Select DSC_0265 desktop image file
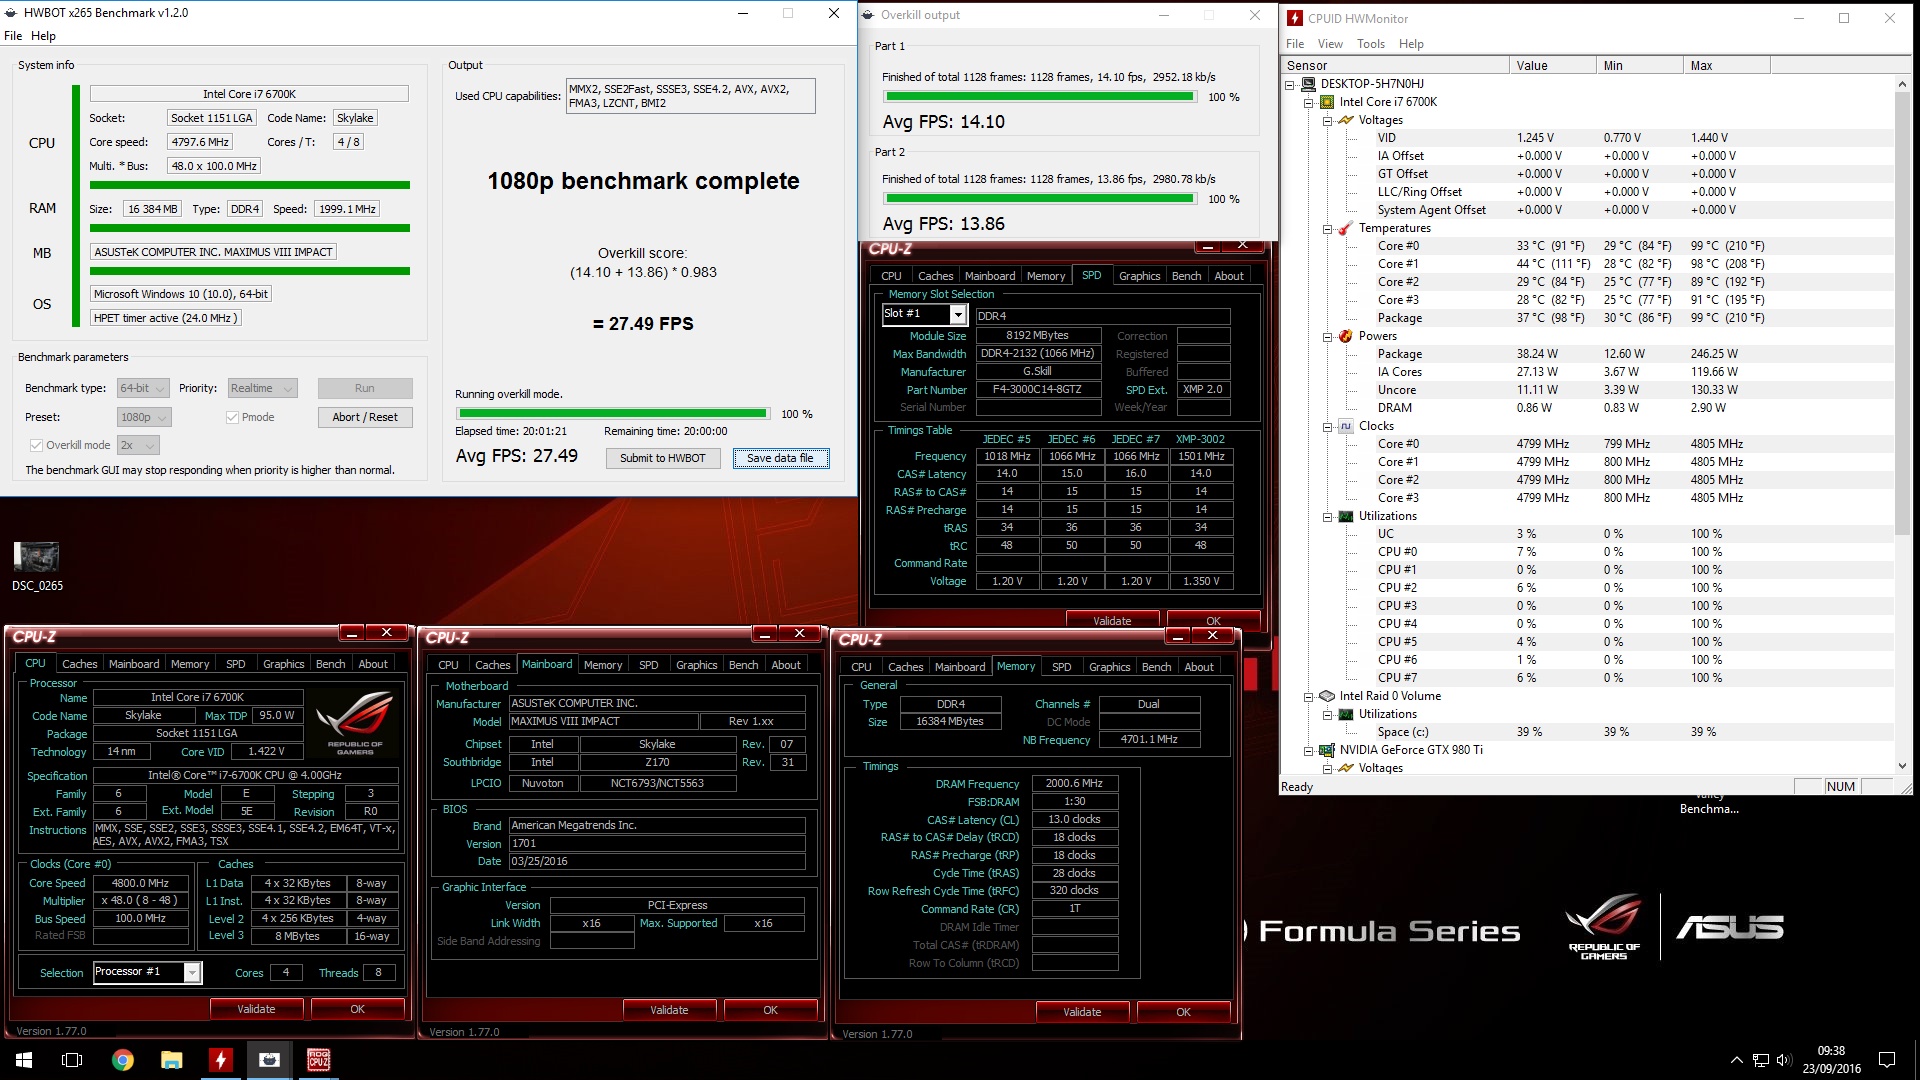 37,566
